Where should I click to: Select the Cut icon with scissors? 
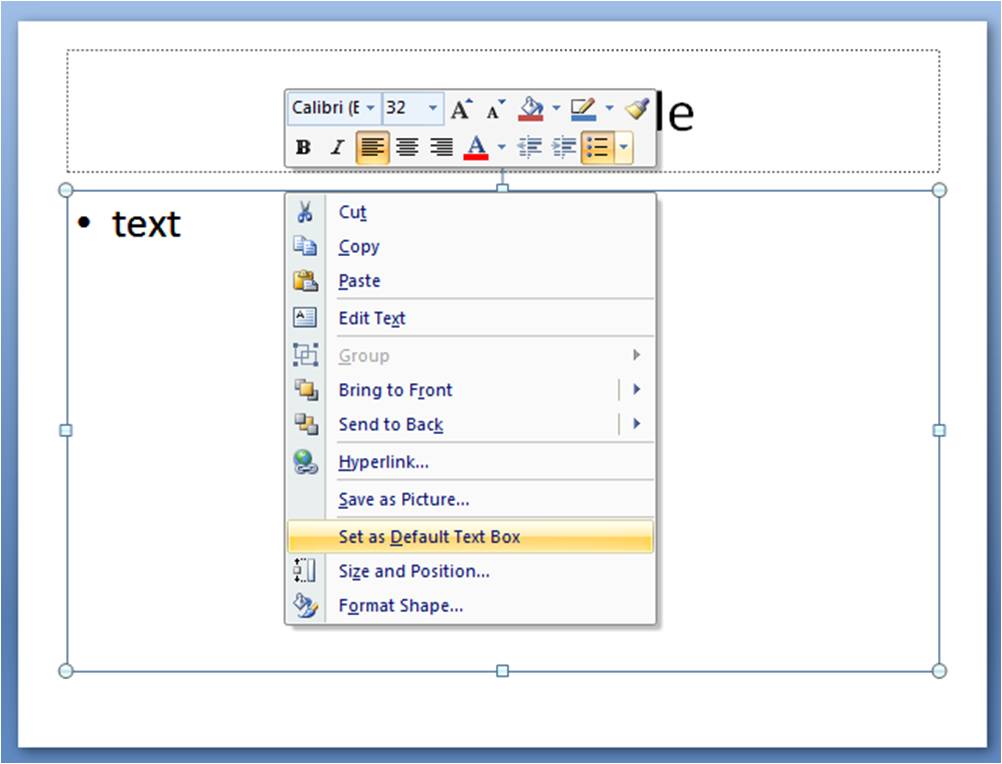tap(305, 212)
